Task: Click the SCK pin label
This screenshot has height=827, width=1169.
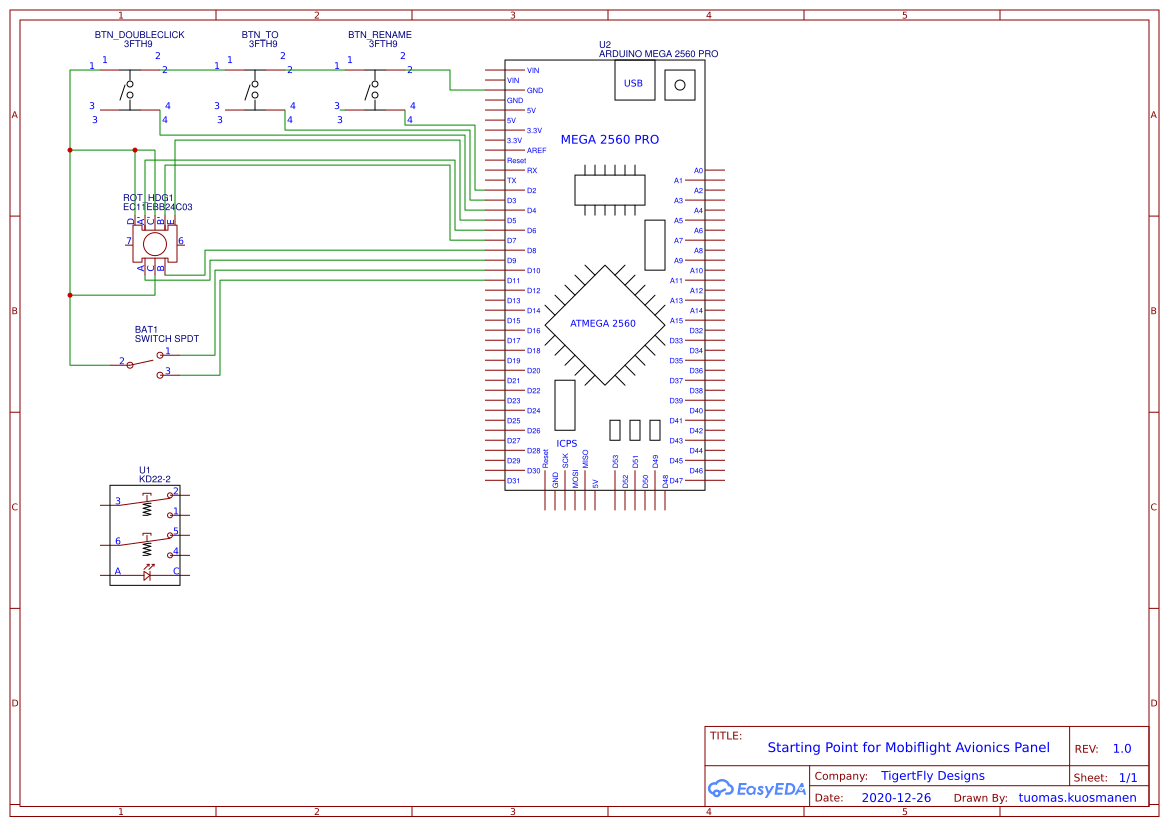Action: click(x=566, y=461)
